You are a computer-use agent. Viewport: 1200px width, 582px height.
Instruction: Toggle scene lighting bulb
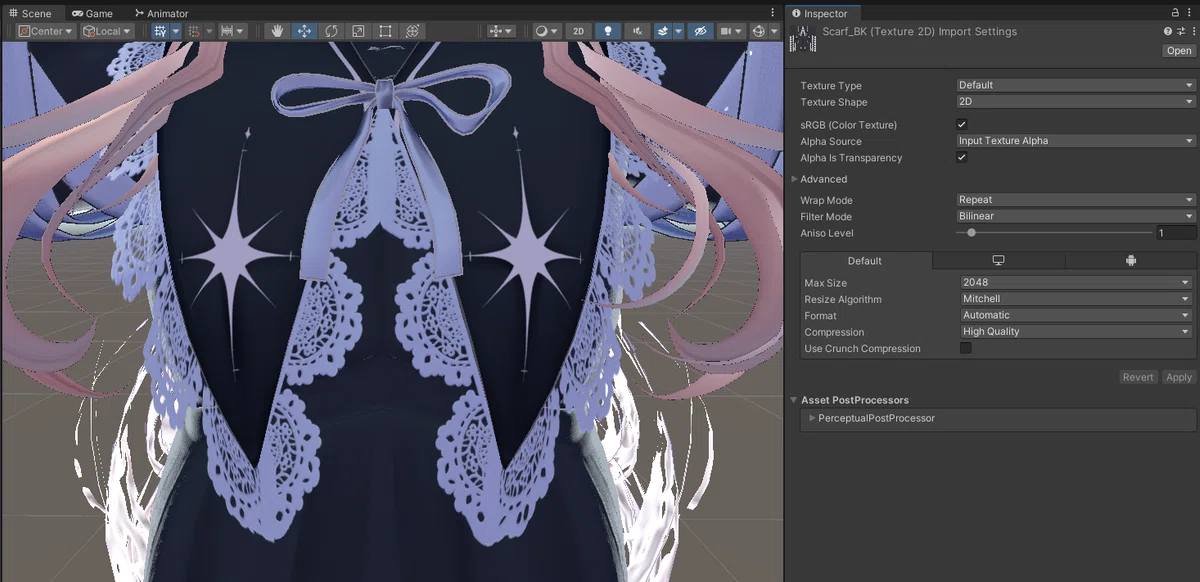point(607,31)
